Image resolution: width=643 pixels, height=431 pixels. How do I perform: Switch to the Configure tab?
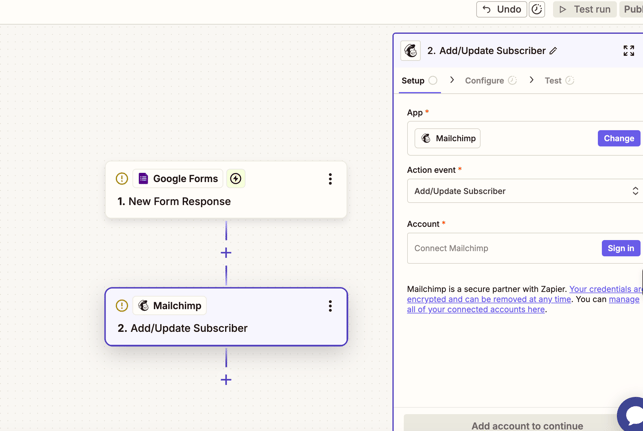tap(484, 81)
